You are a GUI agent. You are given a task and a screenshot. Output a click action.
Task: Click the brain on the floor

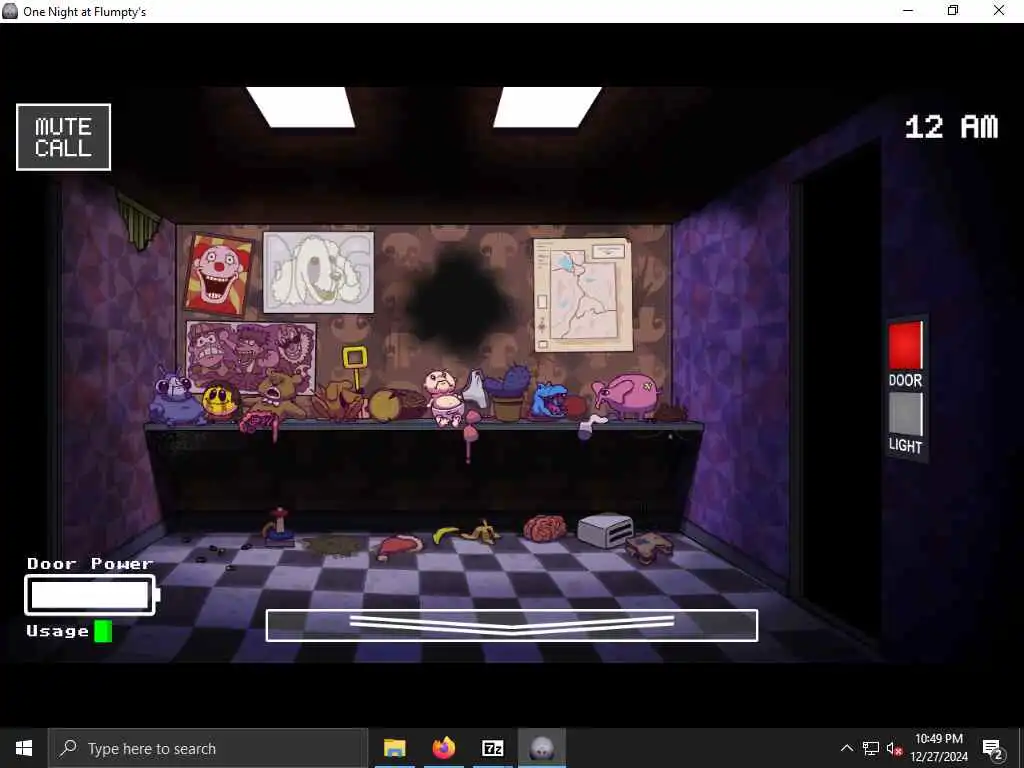point(545,528)
